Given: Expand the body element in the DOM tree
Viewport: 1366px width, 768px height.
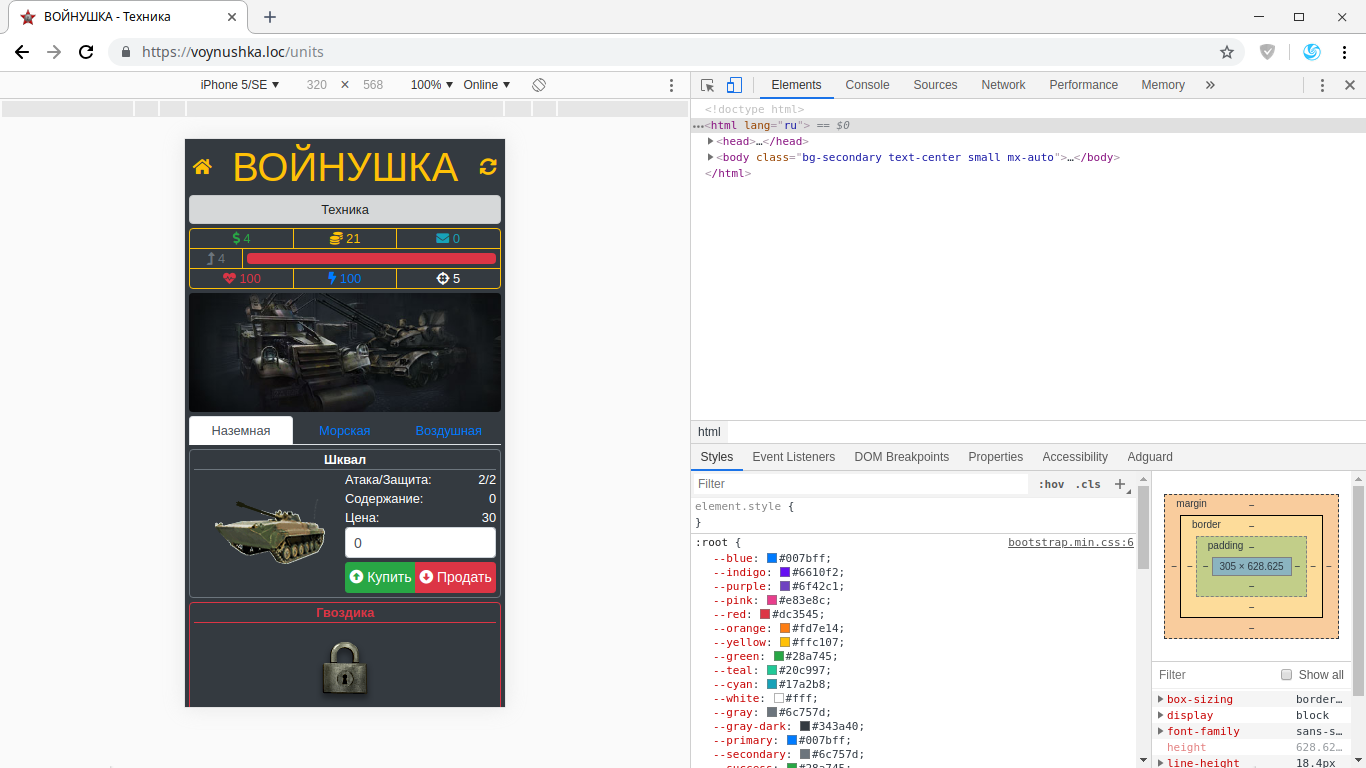Looking at the screenshot, I should (711, 157).
